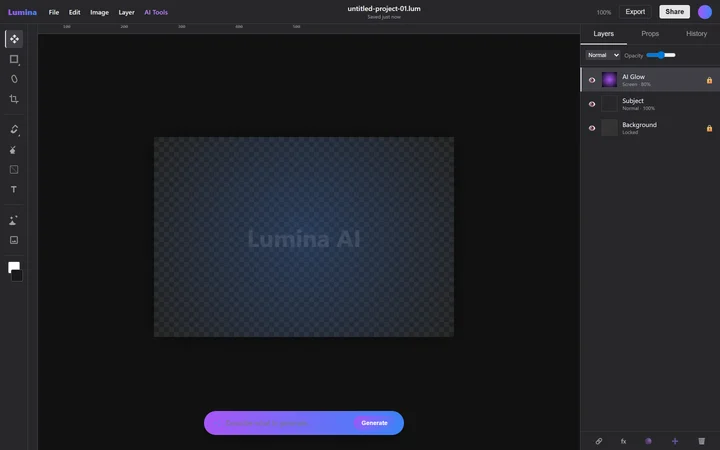Select the Lasso tool
The width and height of the screenshot is (720, 450).
pyautogui.click(x=14, y=79)
